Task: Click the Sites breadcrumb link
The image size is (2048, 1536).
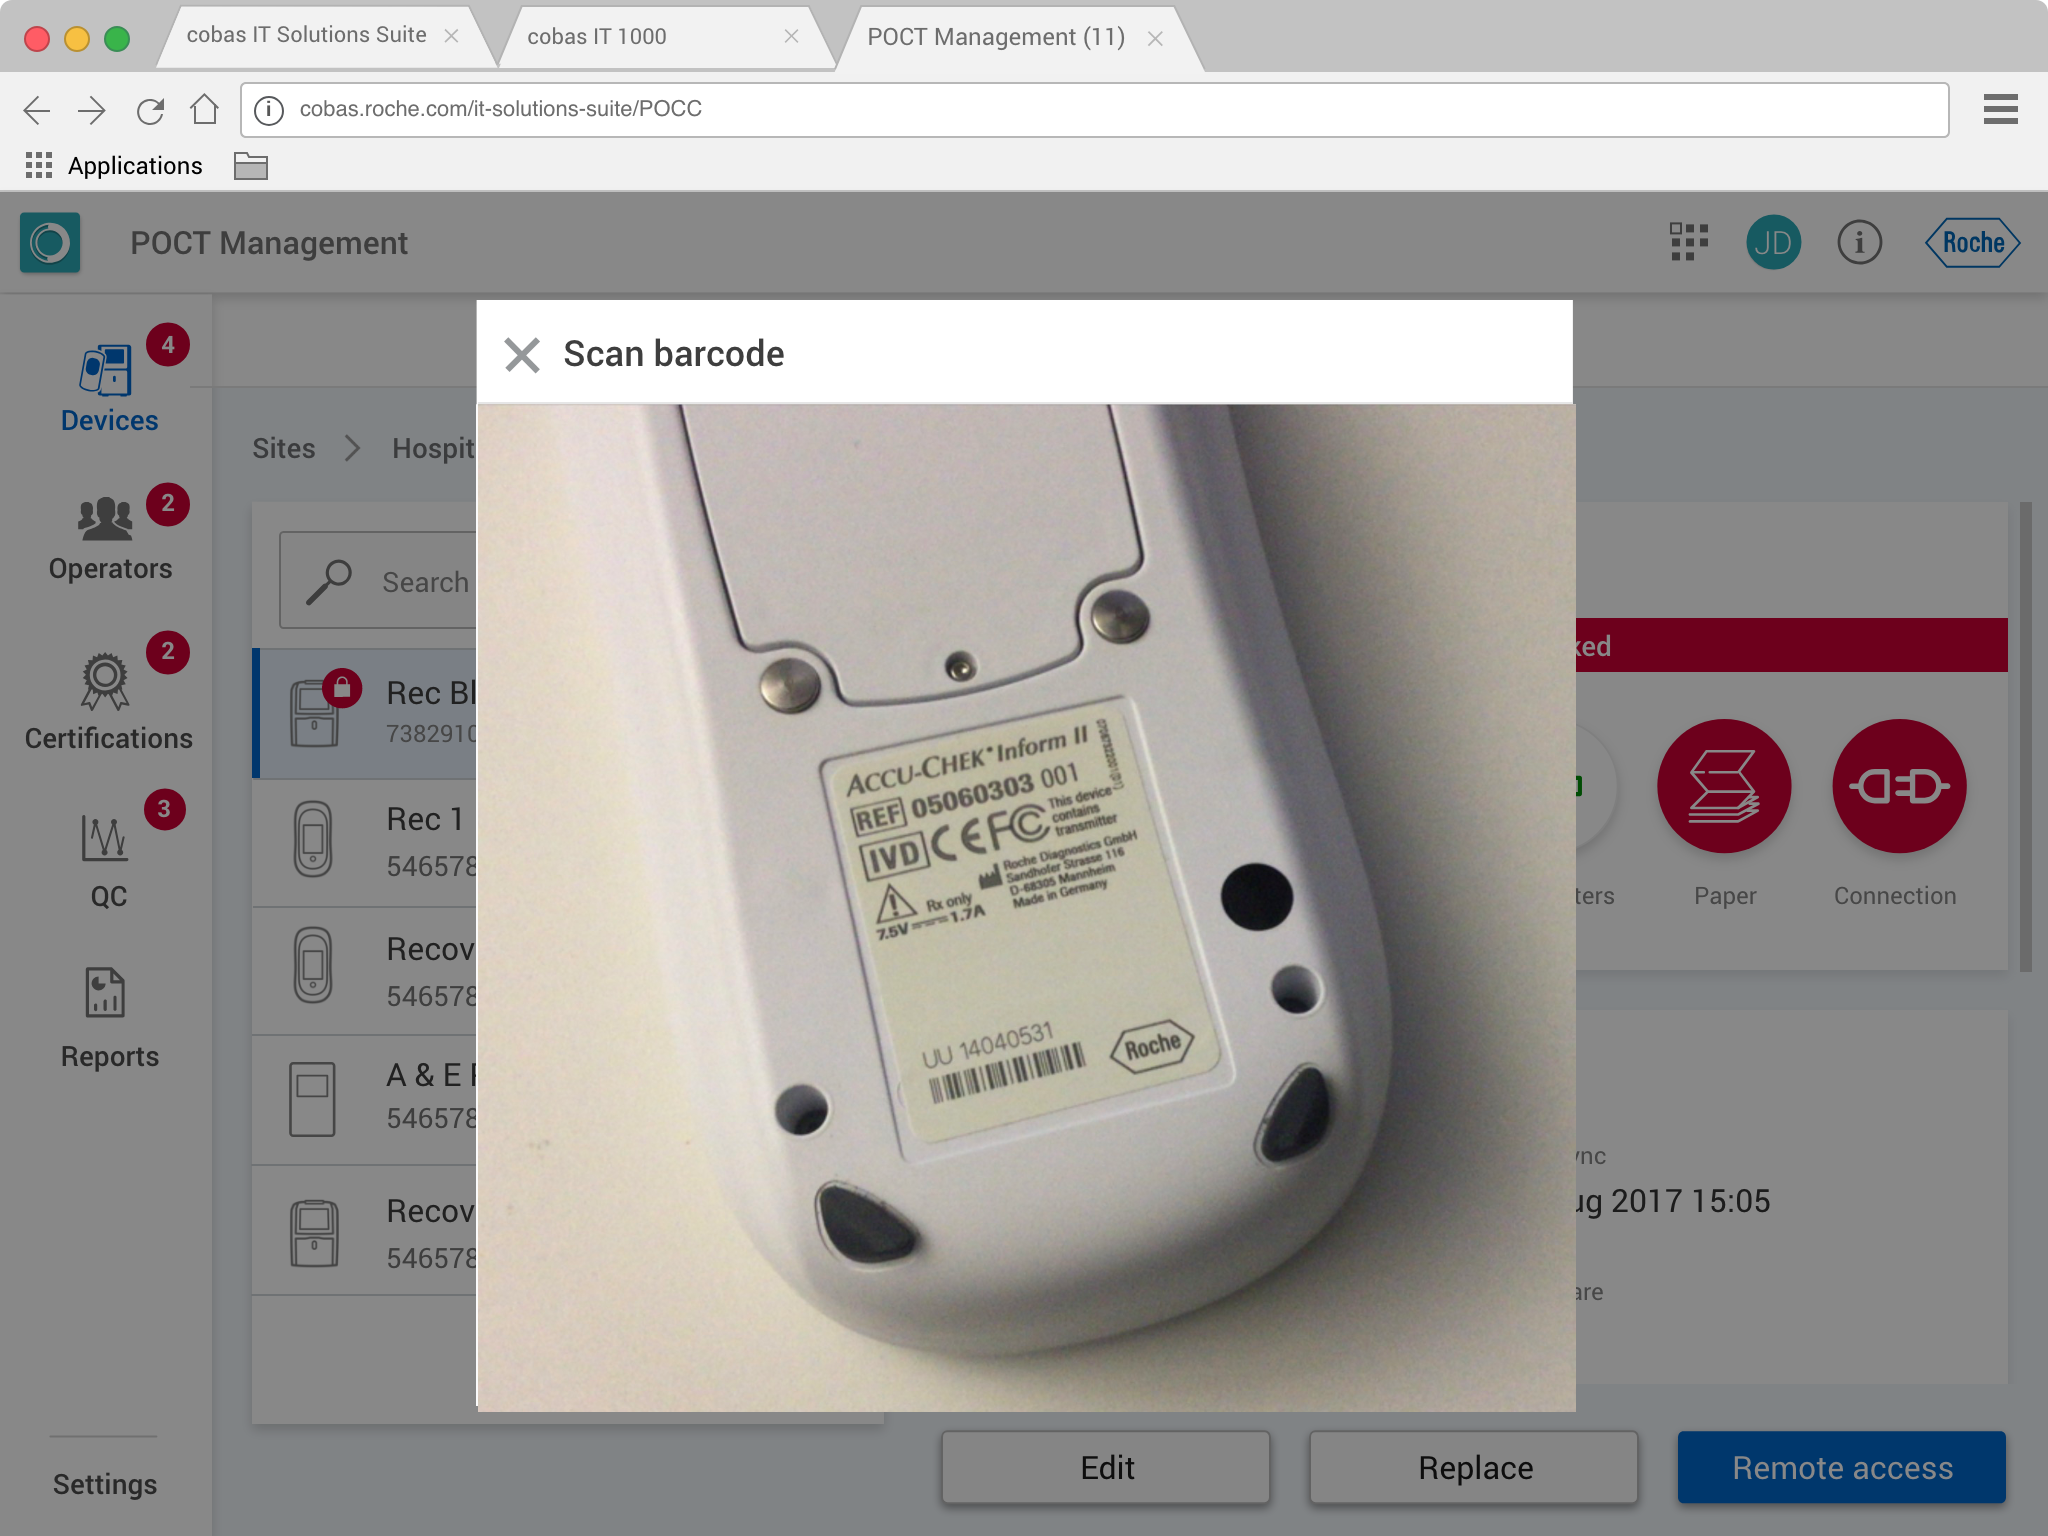Action: (283, 448)
